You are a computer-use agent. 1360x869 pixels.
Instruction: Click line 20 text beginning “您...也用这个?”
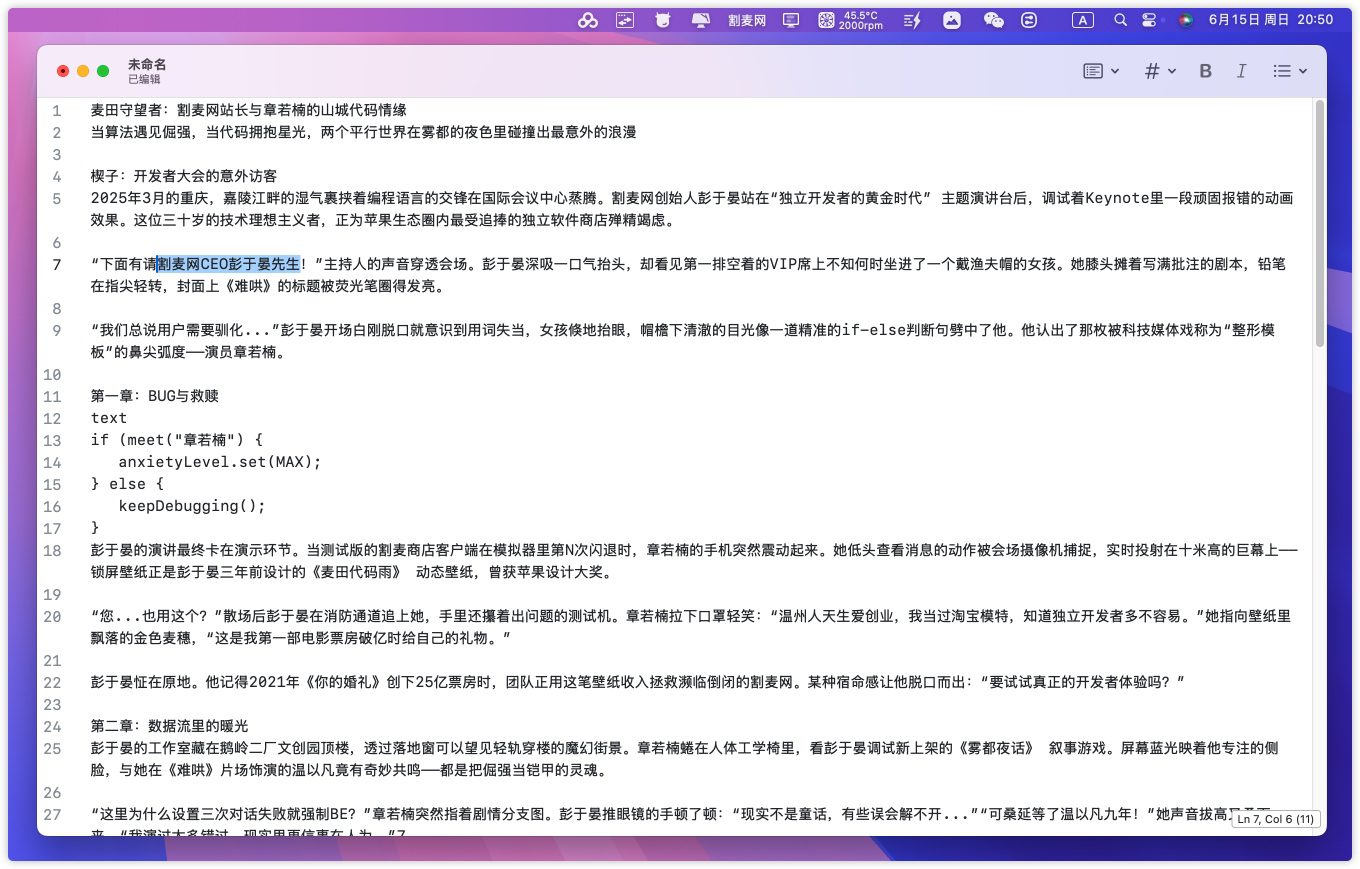click(691, 627)
